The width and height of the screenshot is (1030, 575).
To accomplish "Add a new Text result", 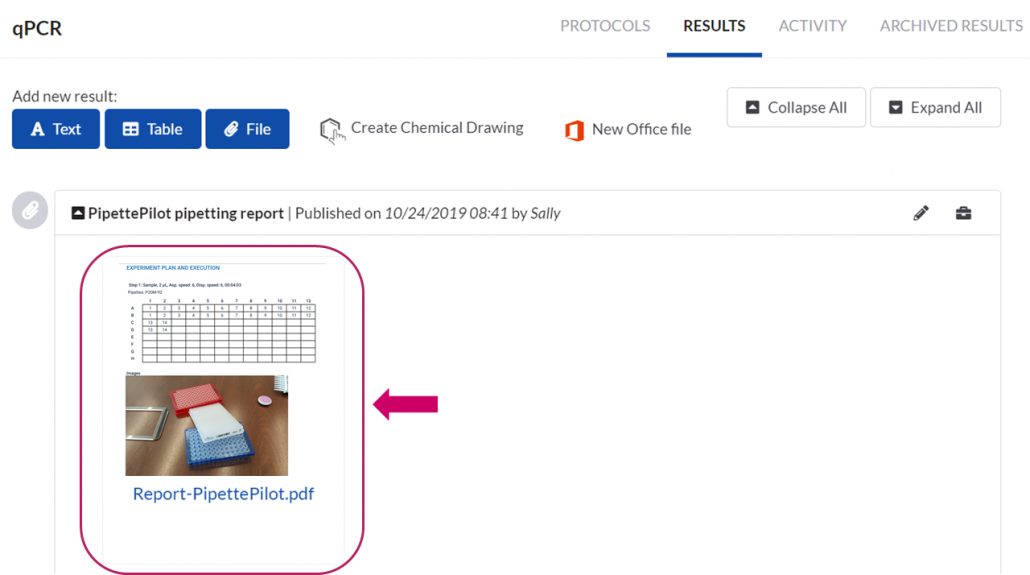I will click(x=56, y=129).
